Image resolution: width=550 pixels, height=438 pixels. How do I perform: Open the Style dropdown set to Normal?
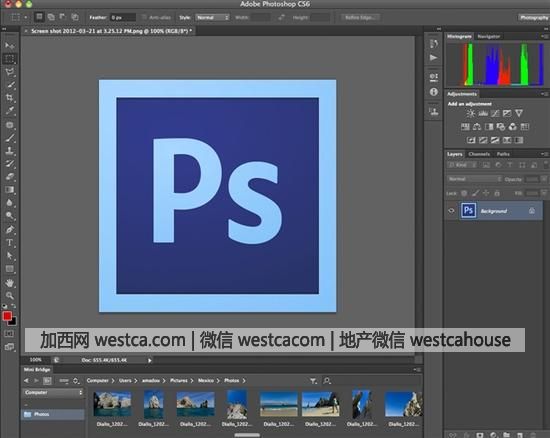[x=213, y=17]
